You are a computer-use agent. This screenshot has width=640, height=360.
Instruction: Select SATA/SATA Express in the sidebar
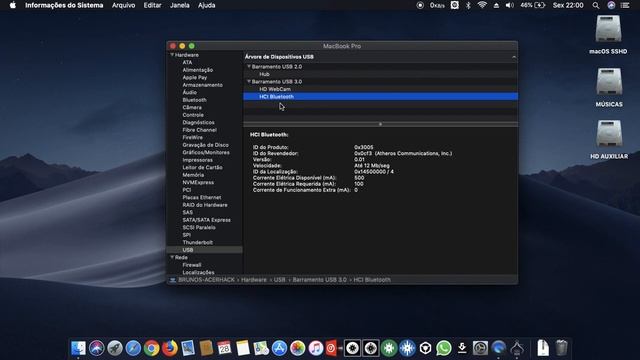[207, 220]
